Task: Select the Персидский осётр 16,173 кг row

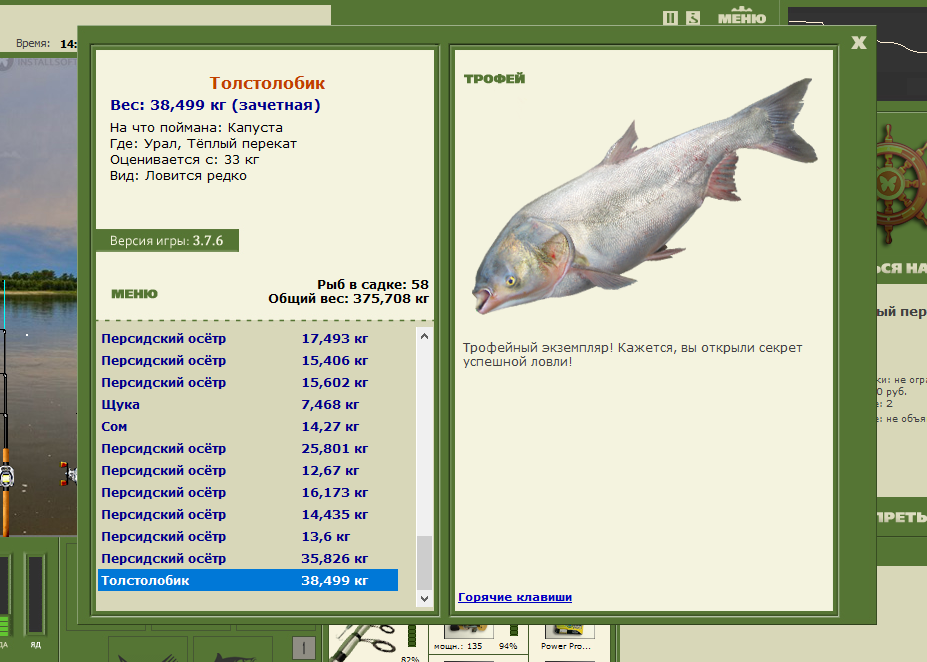Action: pyautogui.click(x=248, y=492)
